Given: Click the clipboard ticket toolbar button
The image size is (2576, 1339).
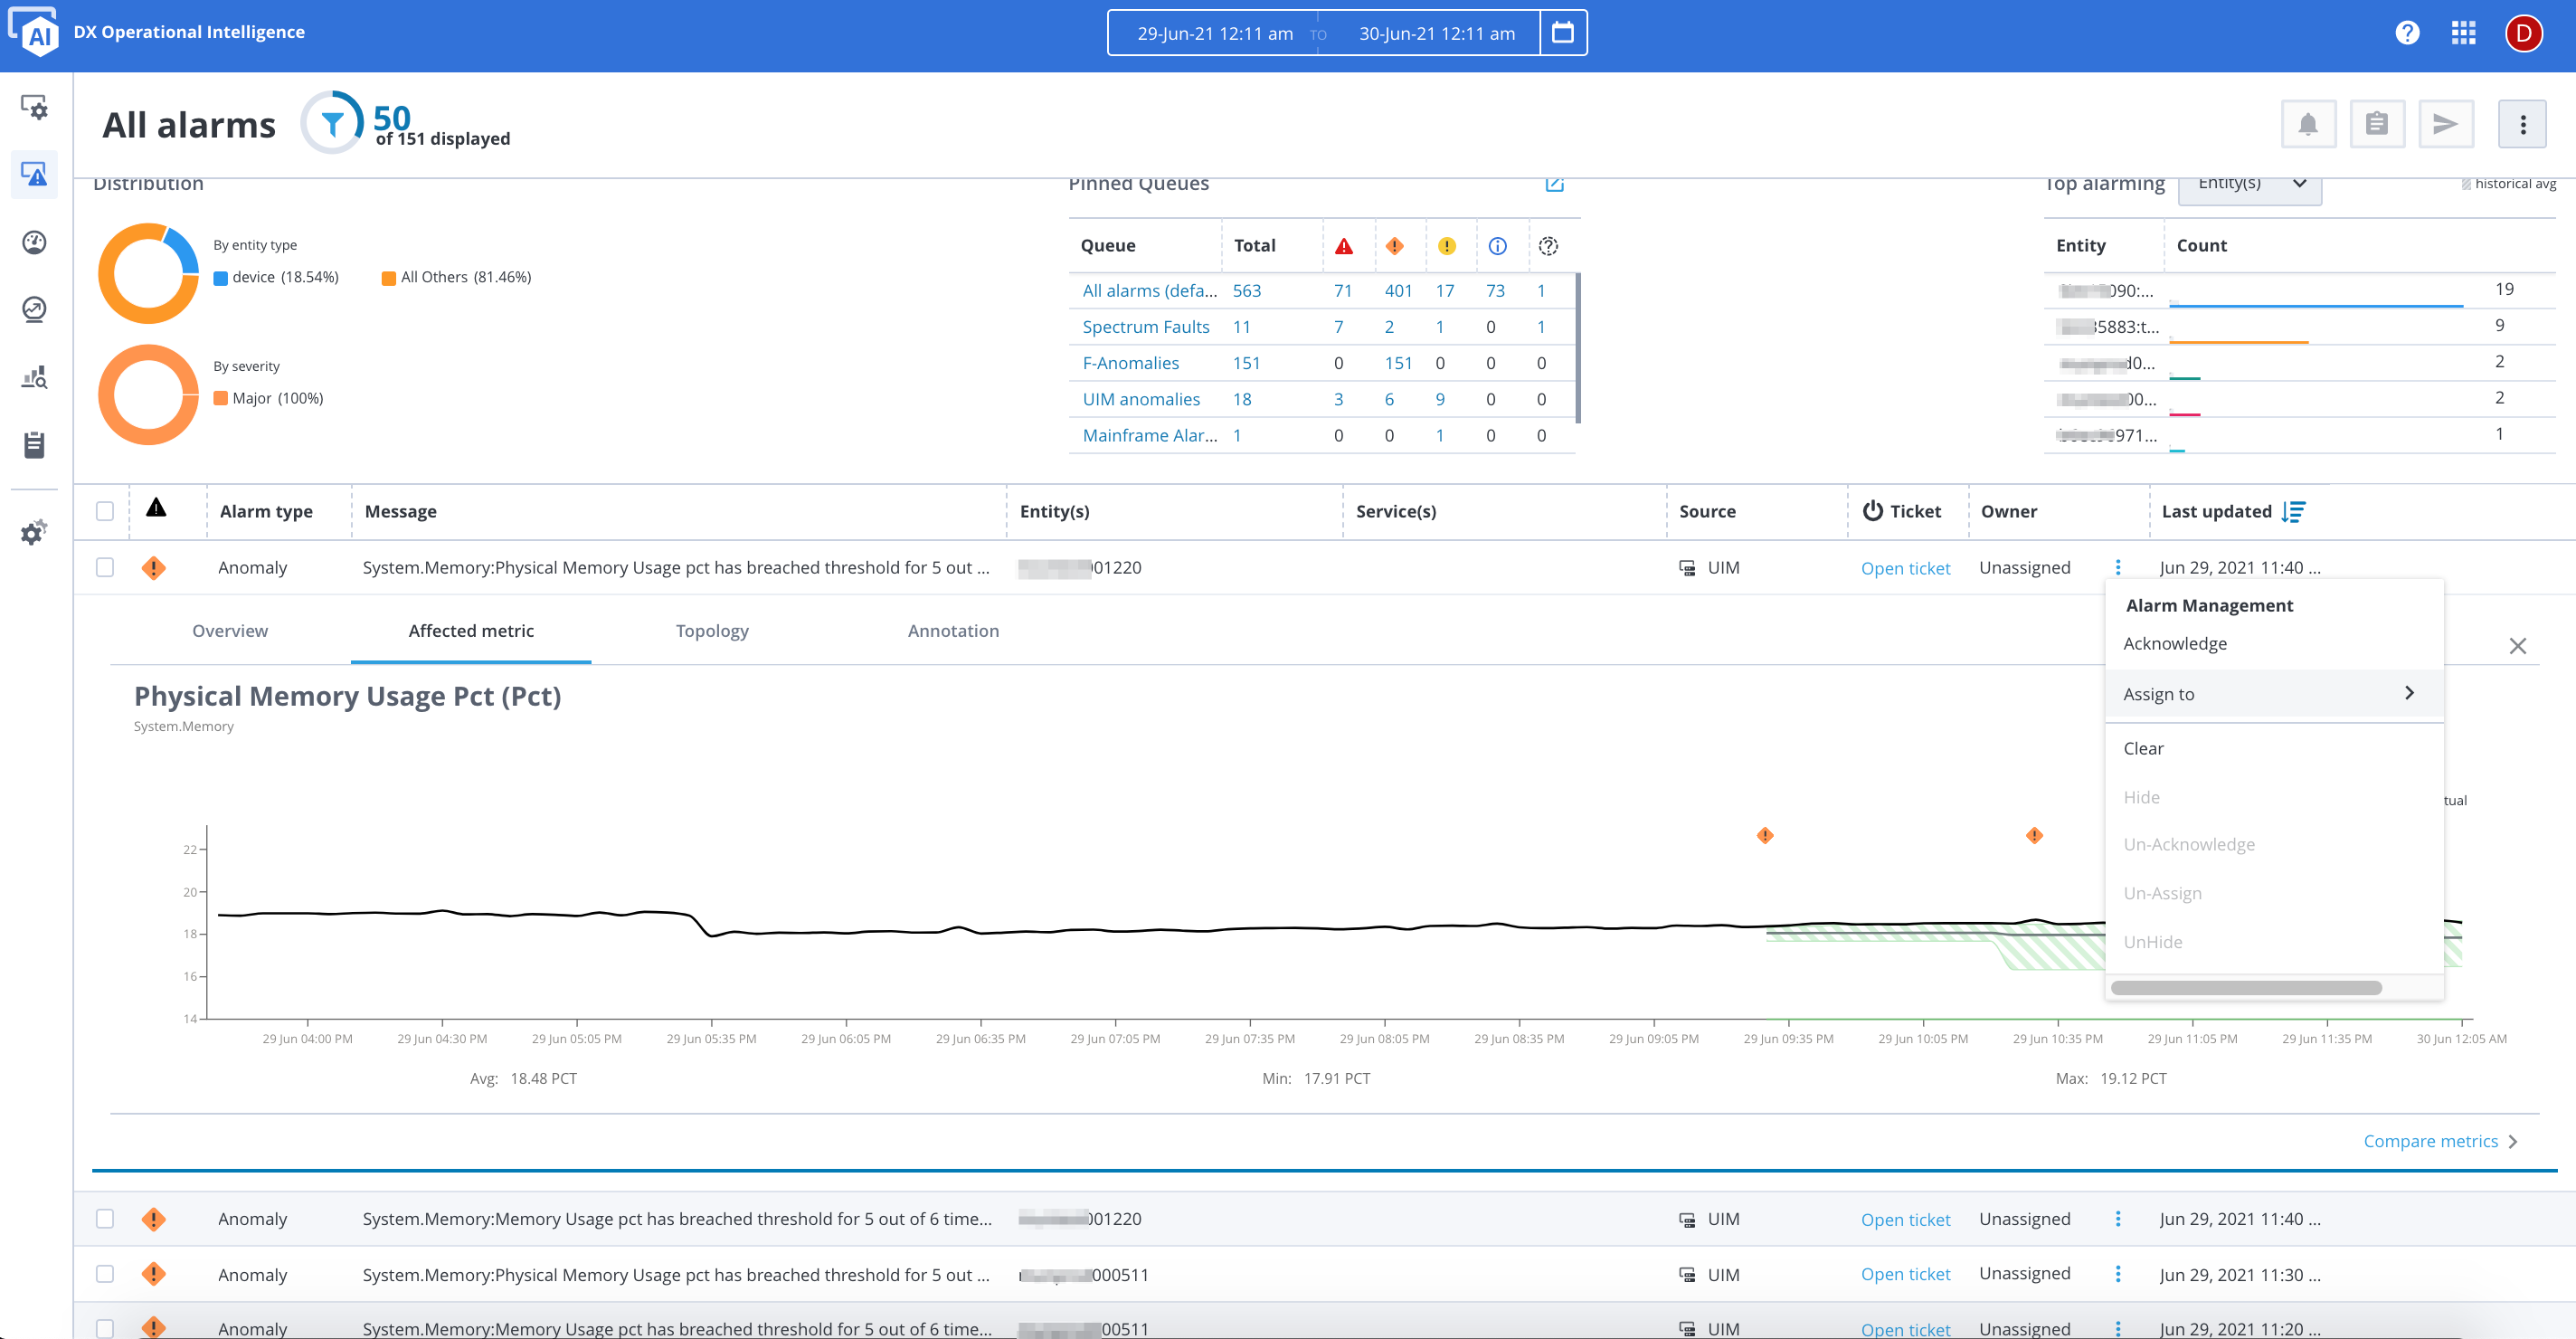Looking at the screenshot, I should pos(2376,124).
